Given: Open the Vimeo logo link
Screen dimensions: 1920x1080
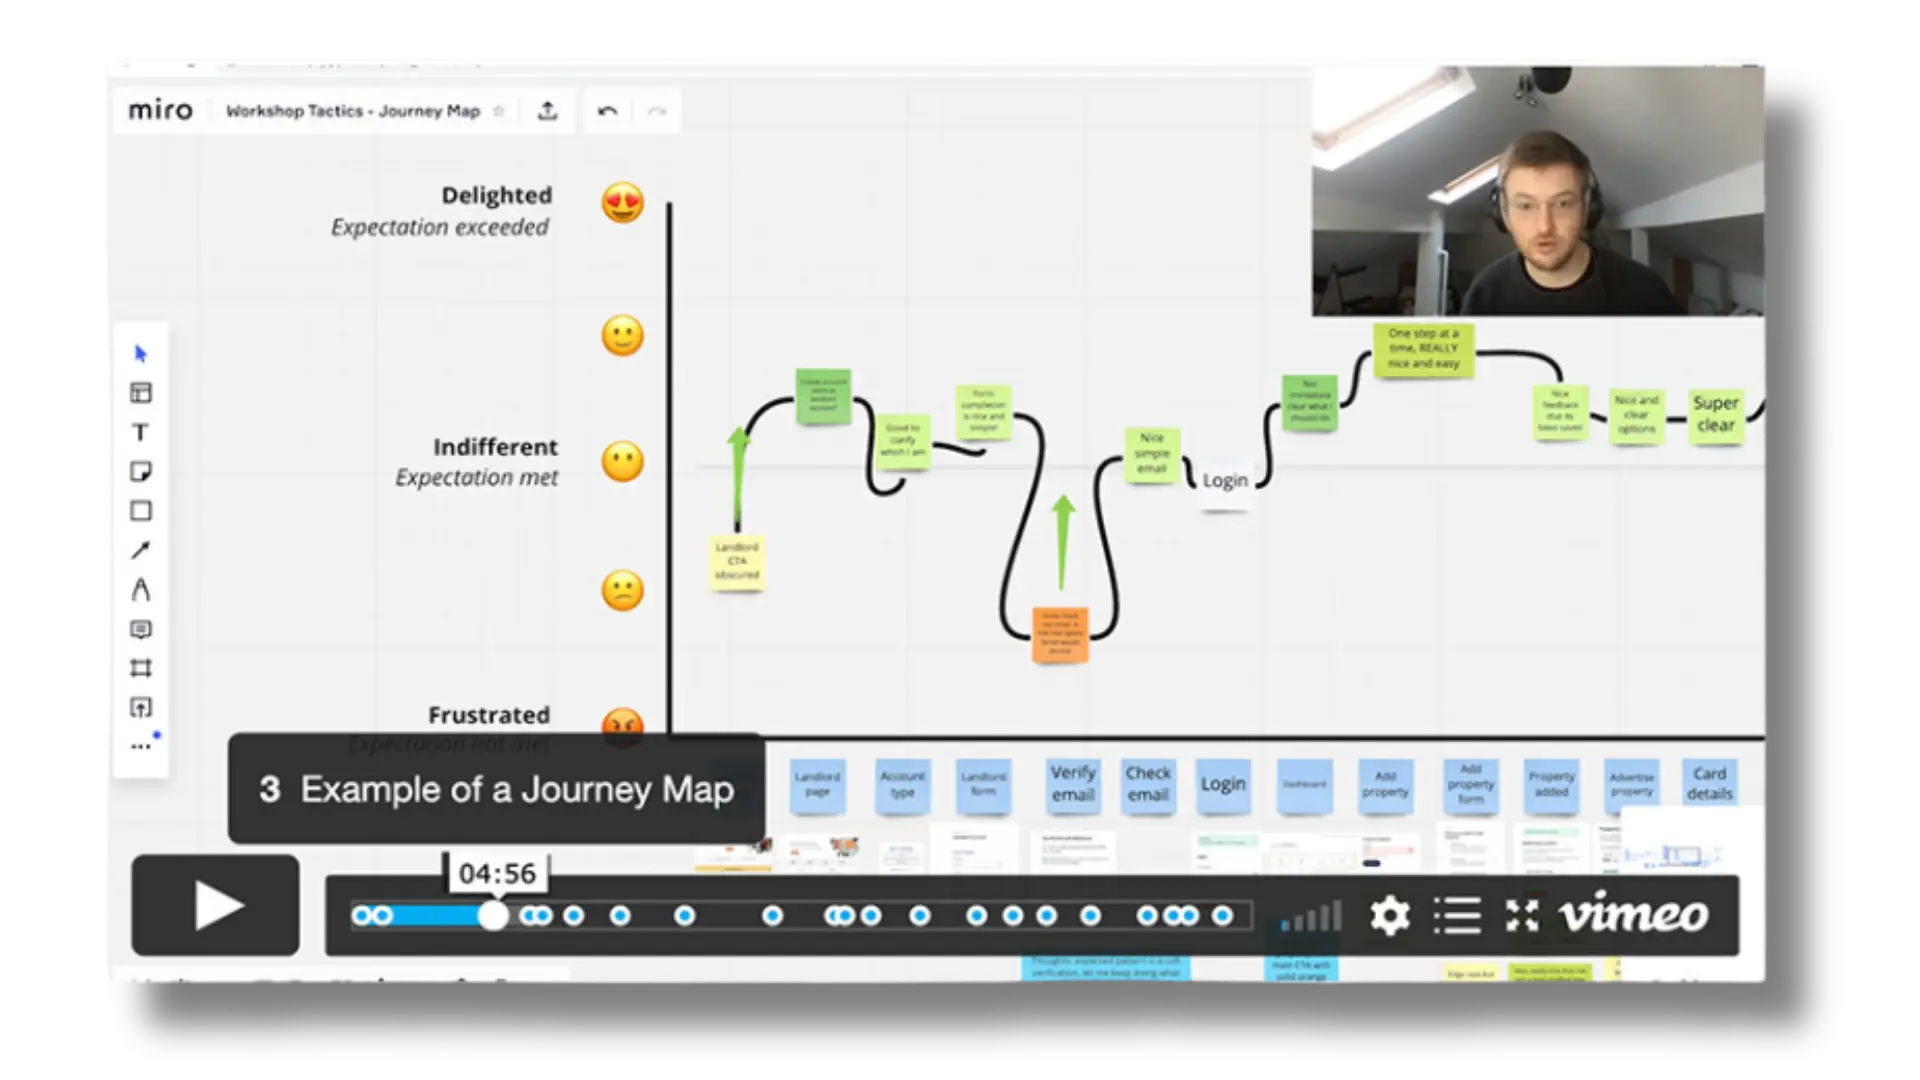Looking at the screenshot, I should coord(1634,915).
